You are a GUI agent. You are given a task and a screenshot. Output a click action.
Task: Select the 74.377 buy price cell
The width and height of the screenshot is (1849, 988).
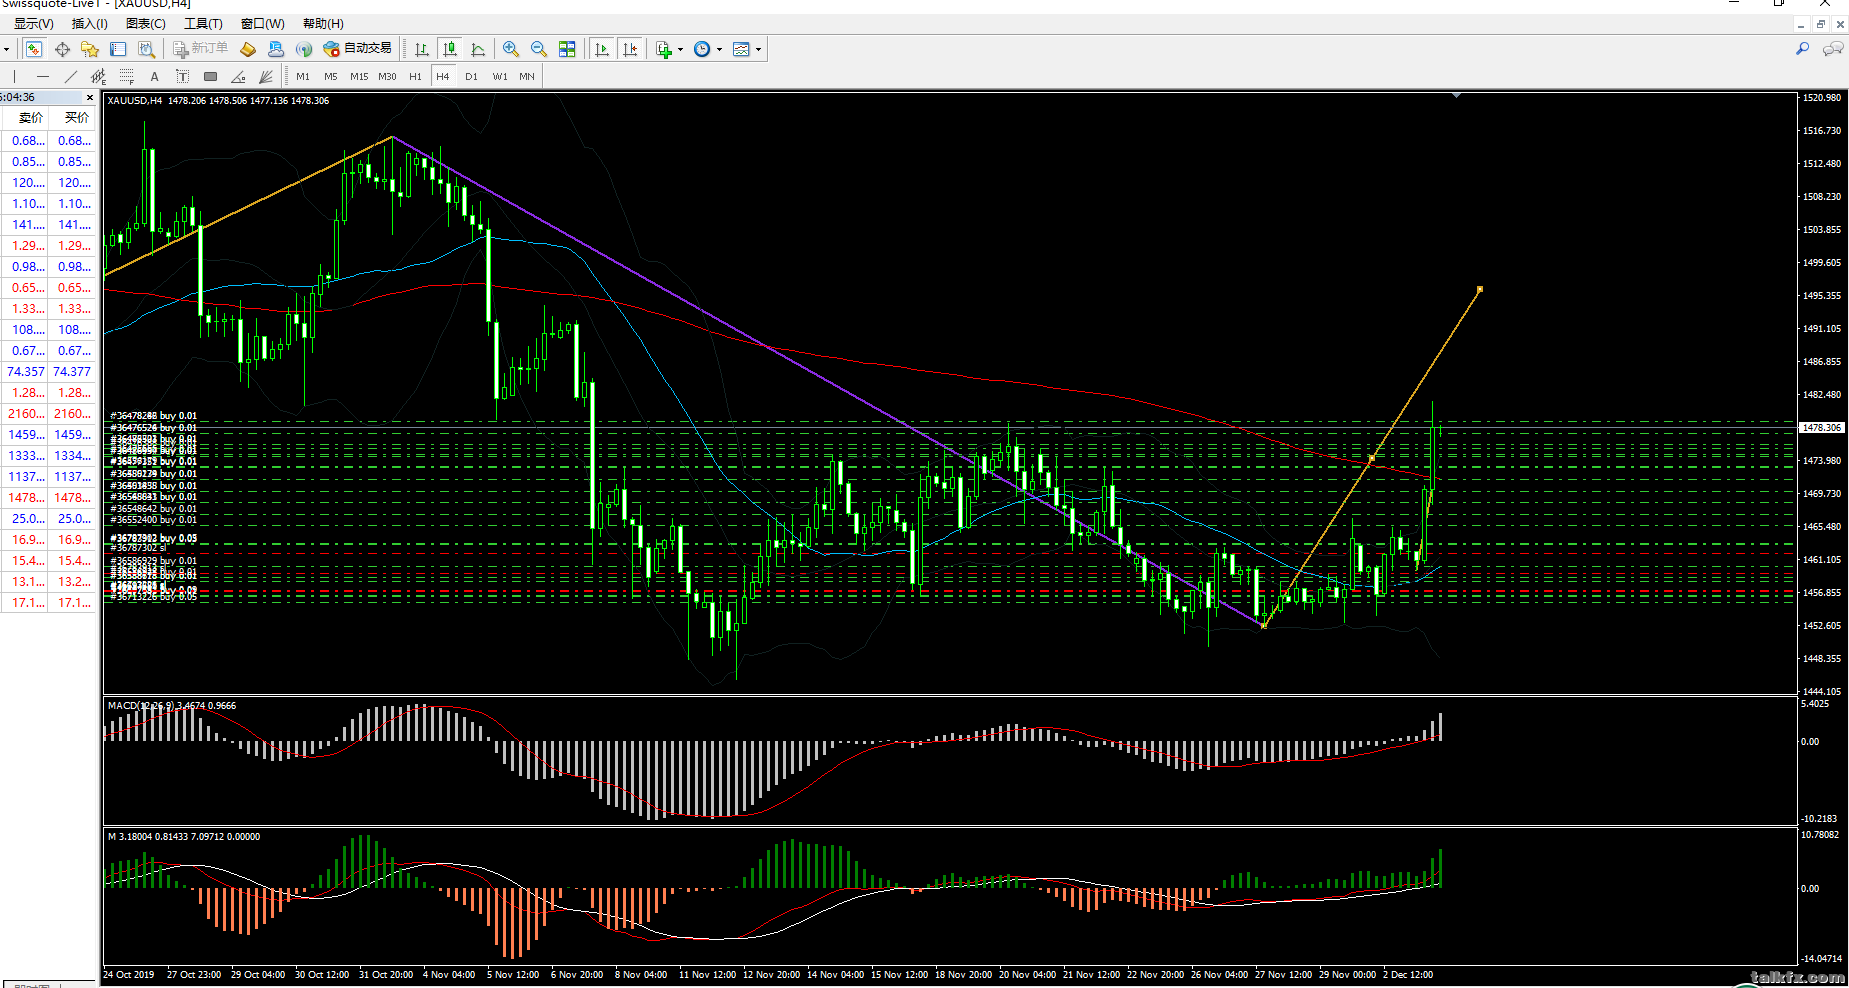(73, 371)
